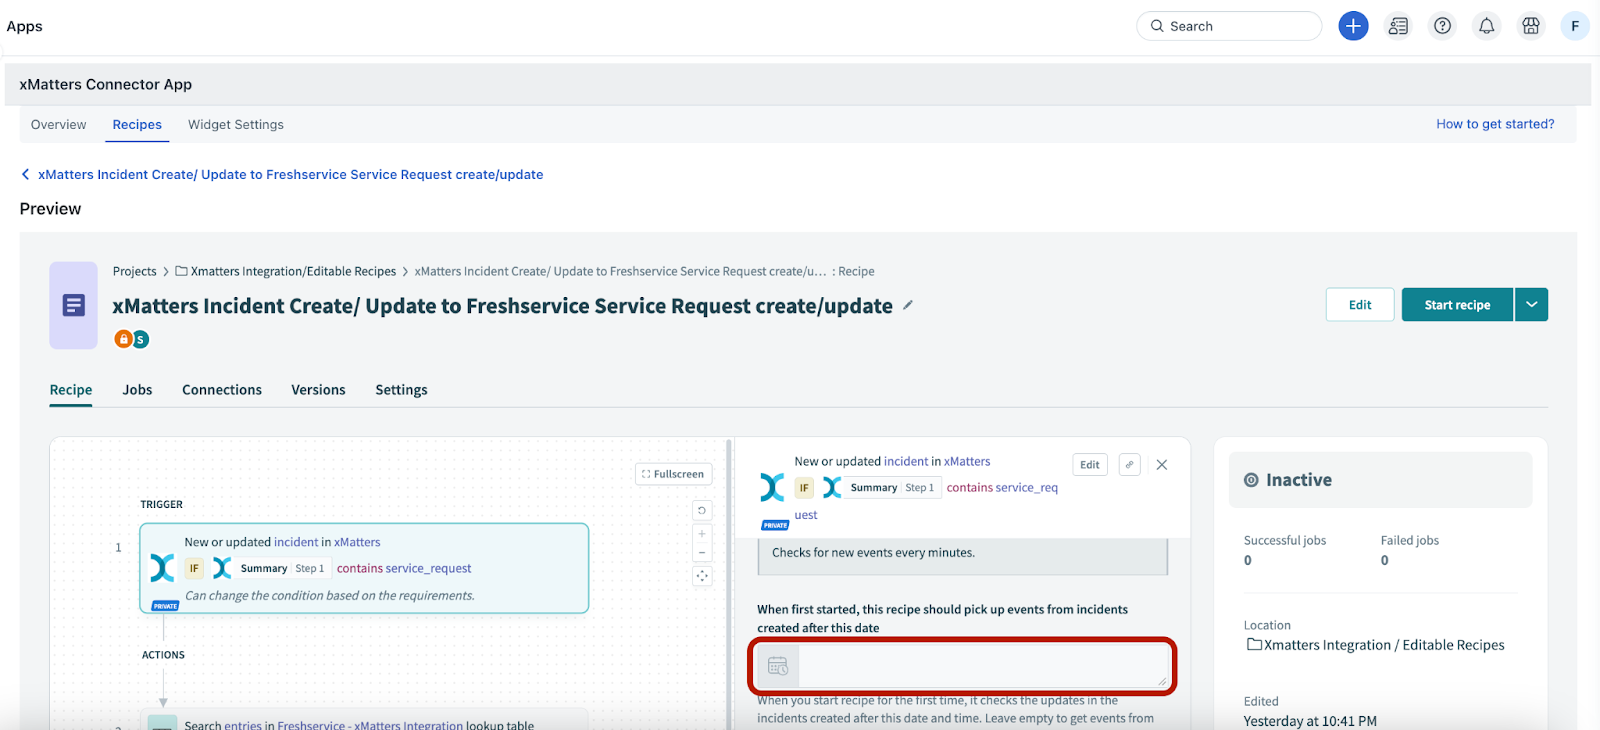This screenshot has width=1600, height=730.
Task: Click the xMatters logo in trigger card
Action: coord(162,568)
